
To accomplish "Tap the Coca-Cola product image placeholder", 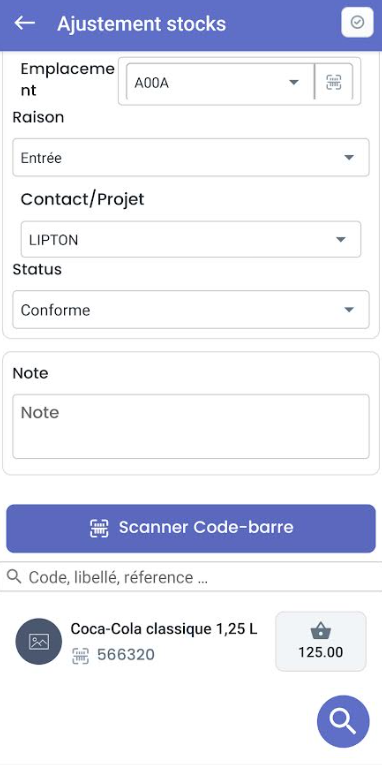I will coord(39,642).
